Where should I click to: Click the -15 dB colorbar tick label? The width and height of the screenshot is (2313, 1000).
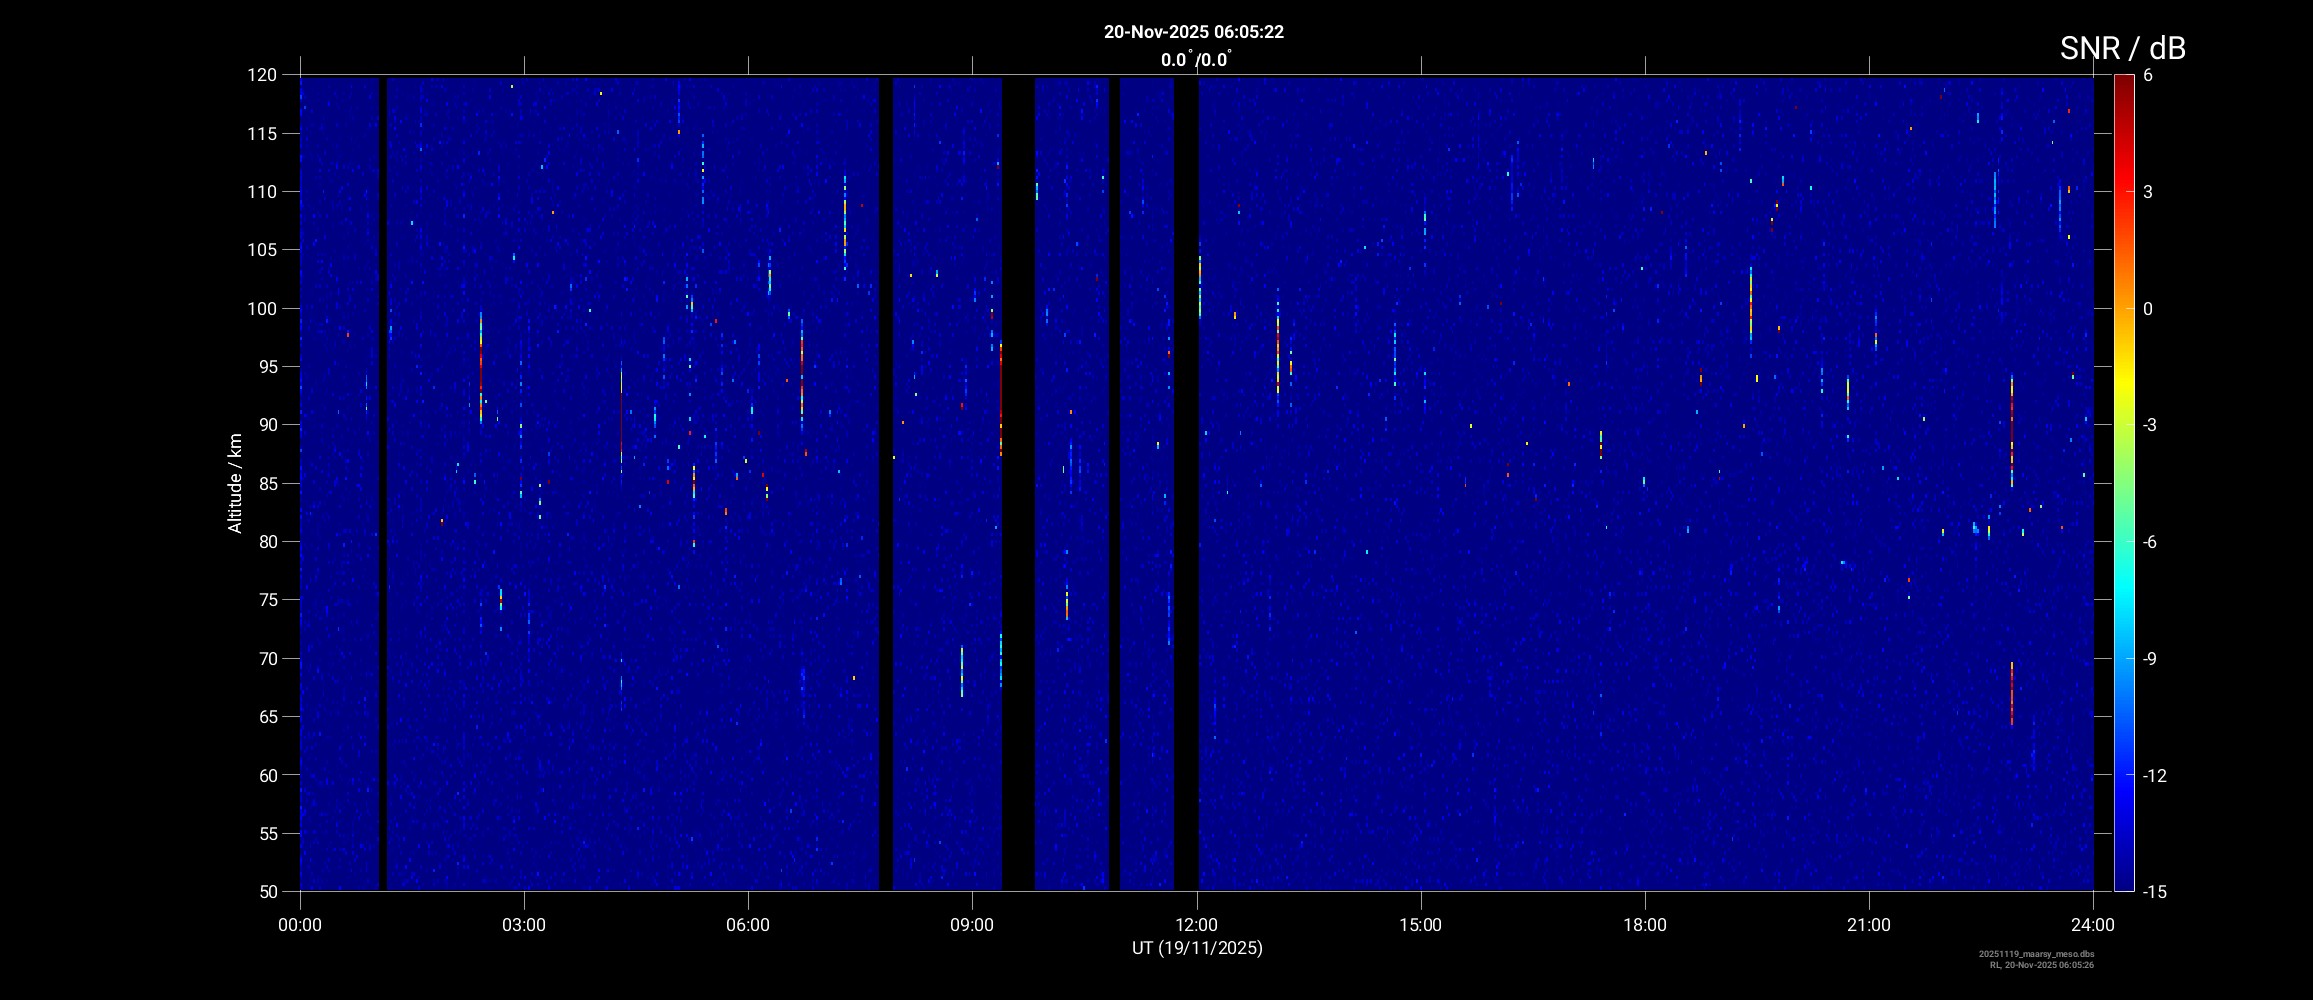point(2154,891)
